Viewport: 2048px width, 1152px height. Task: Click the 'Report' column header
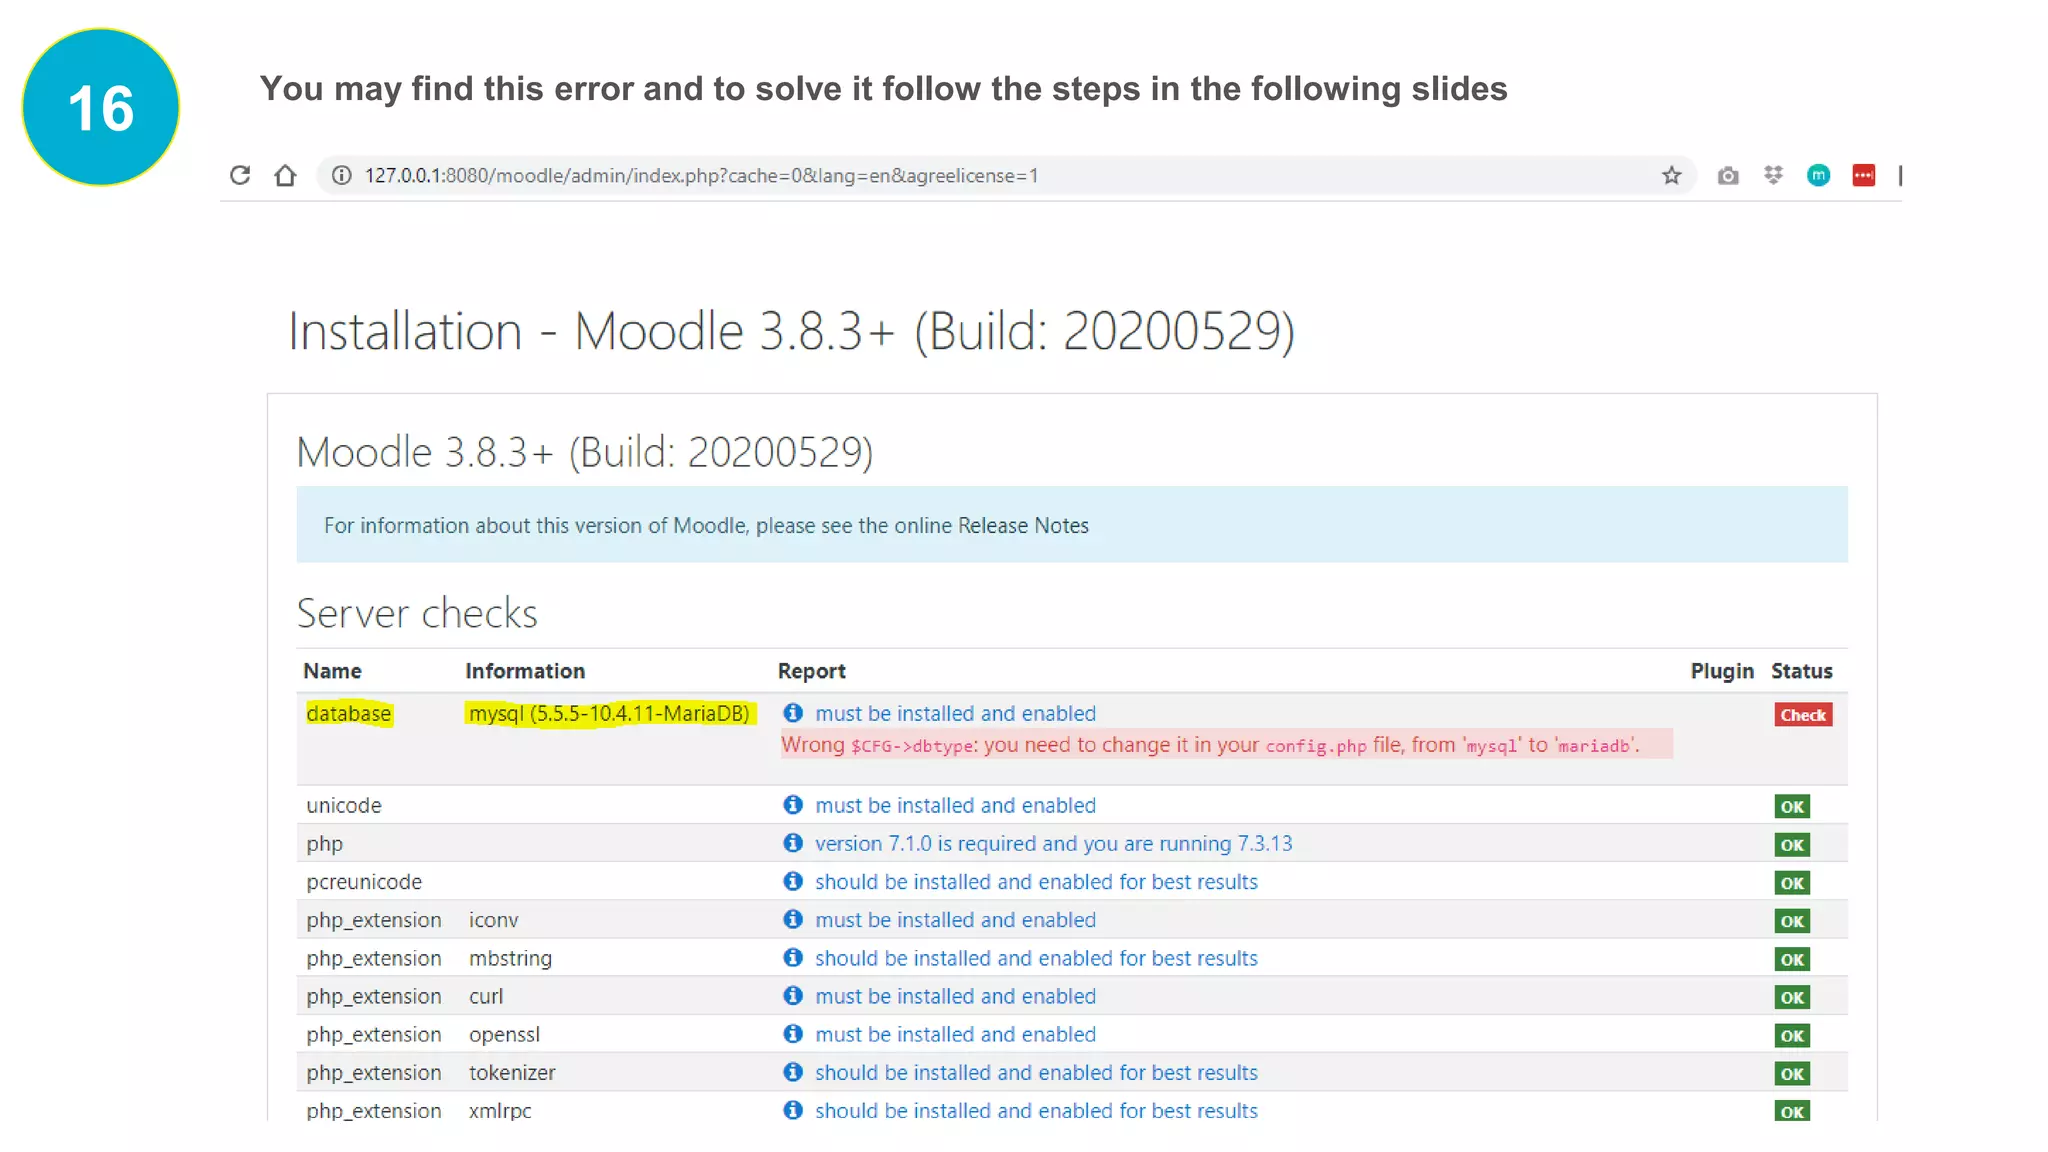tap(812, 671)
